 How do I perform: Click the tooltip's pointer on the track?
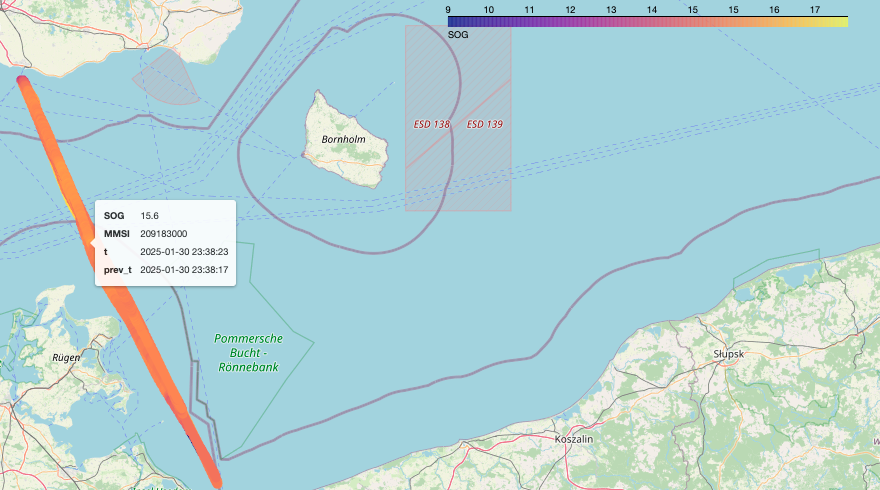[93, 242]
